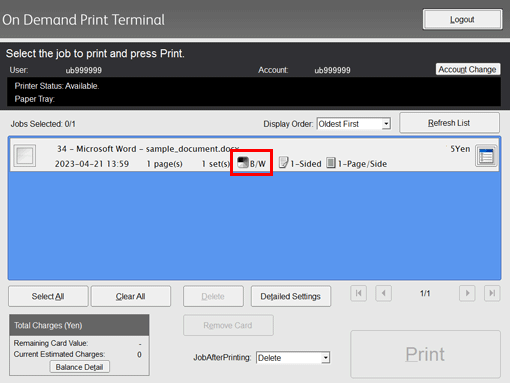Open Account Change
This screenshot has height=383, width=510.
[x=467, y=69]
